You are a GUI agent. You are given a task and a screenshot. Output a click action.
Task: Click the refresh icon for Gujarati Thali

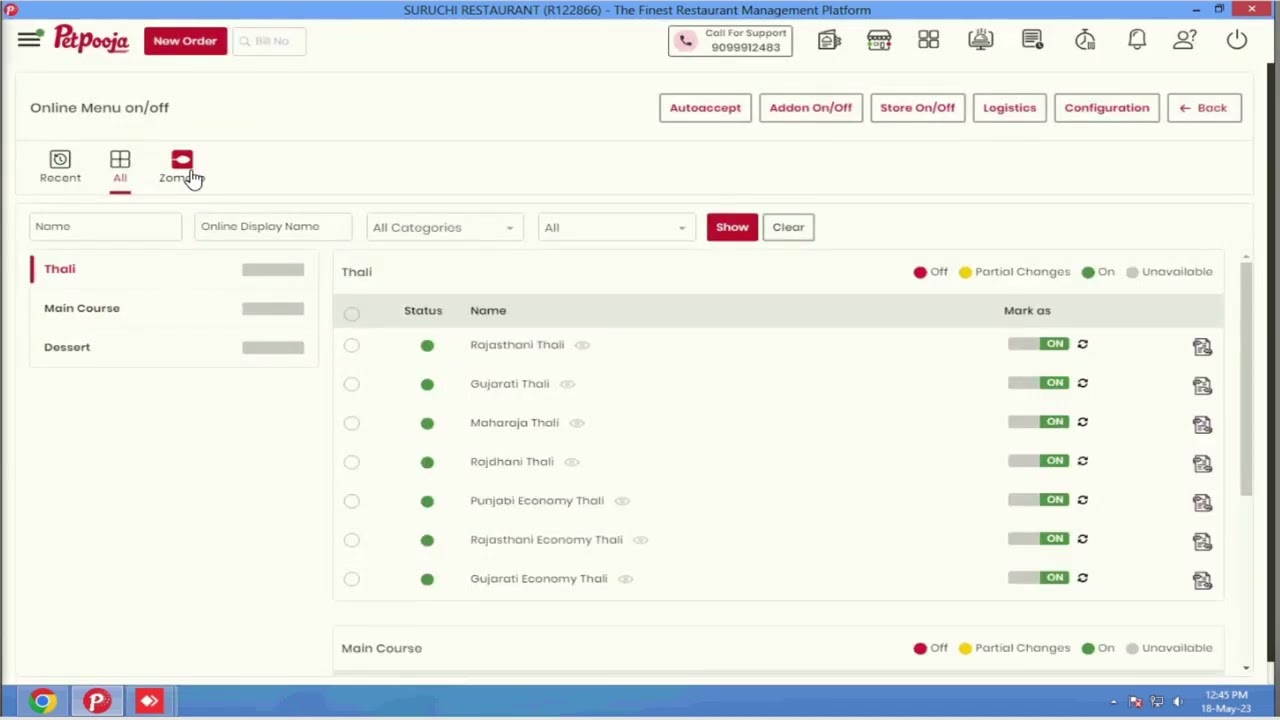point(1083,383)
